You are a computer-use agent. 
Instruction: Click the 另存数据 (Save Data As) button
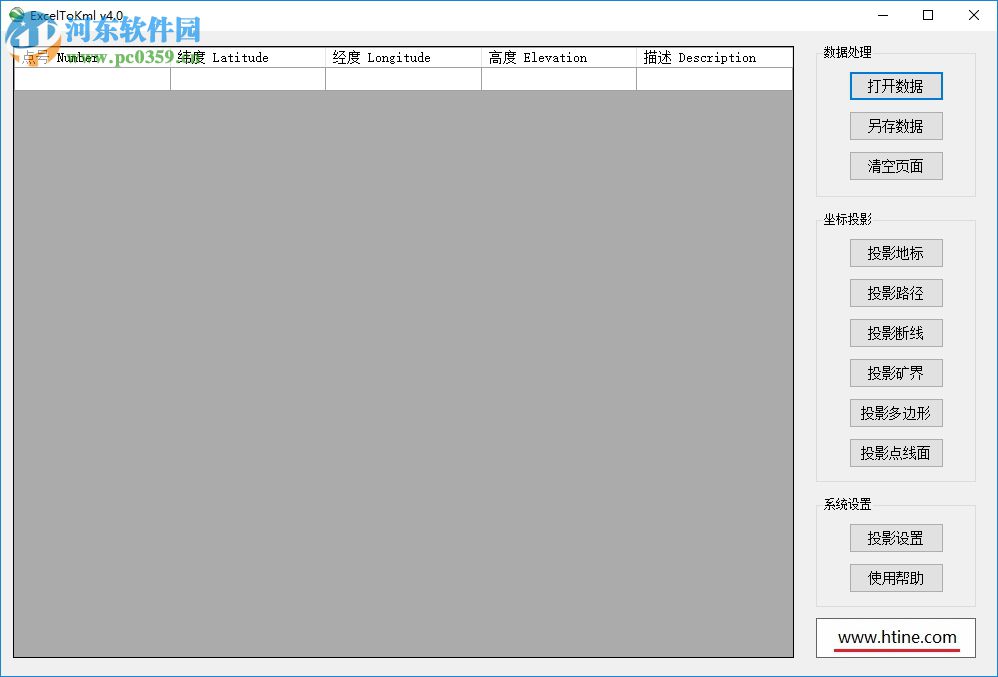pyautogui.click(x=895, y=126)
